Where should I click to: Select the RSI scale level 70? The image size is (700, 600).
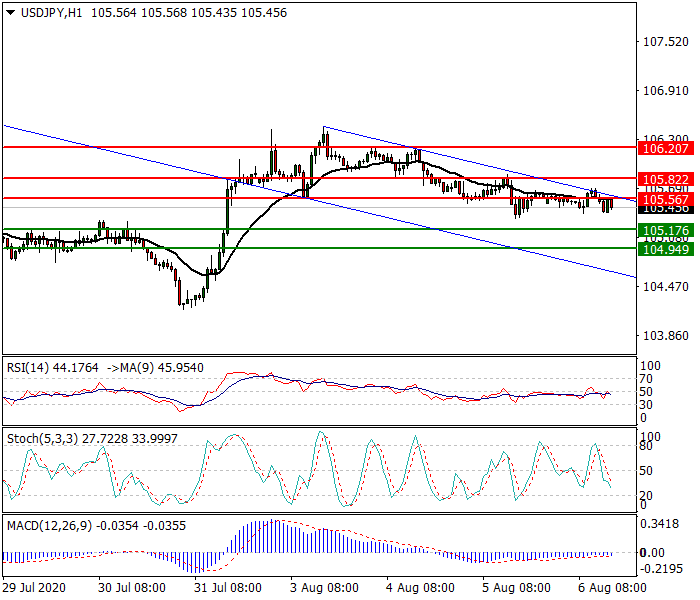coord(646,379)
